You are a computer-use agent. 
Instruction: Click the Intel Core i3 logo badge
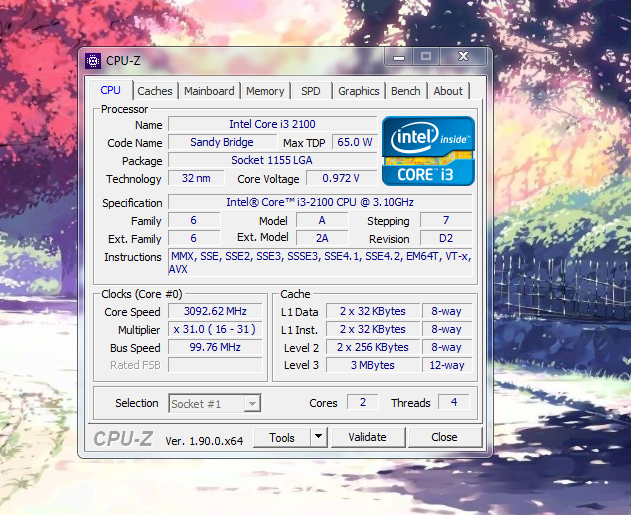(x=428, y=151)
